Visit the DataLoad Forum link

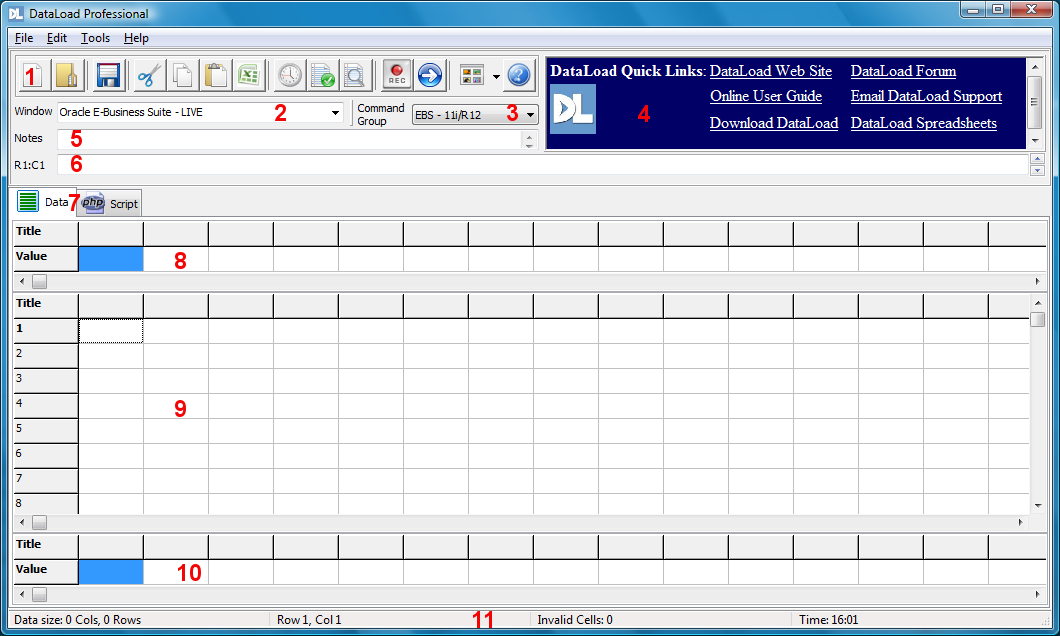pos(903,71)
